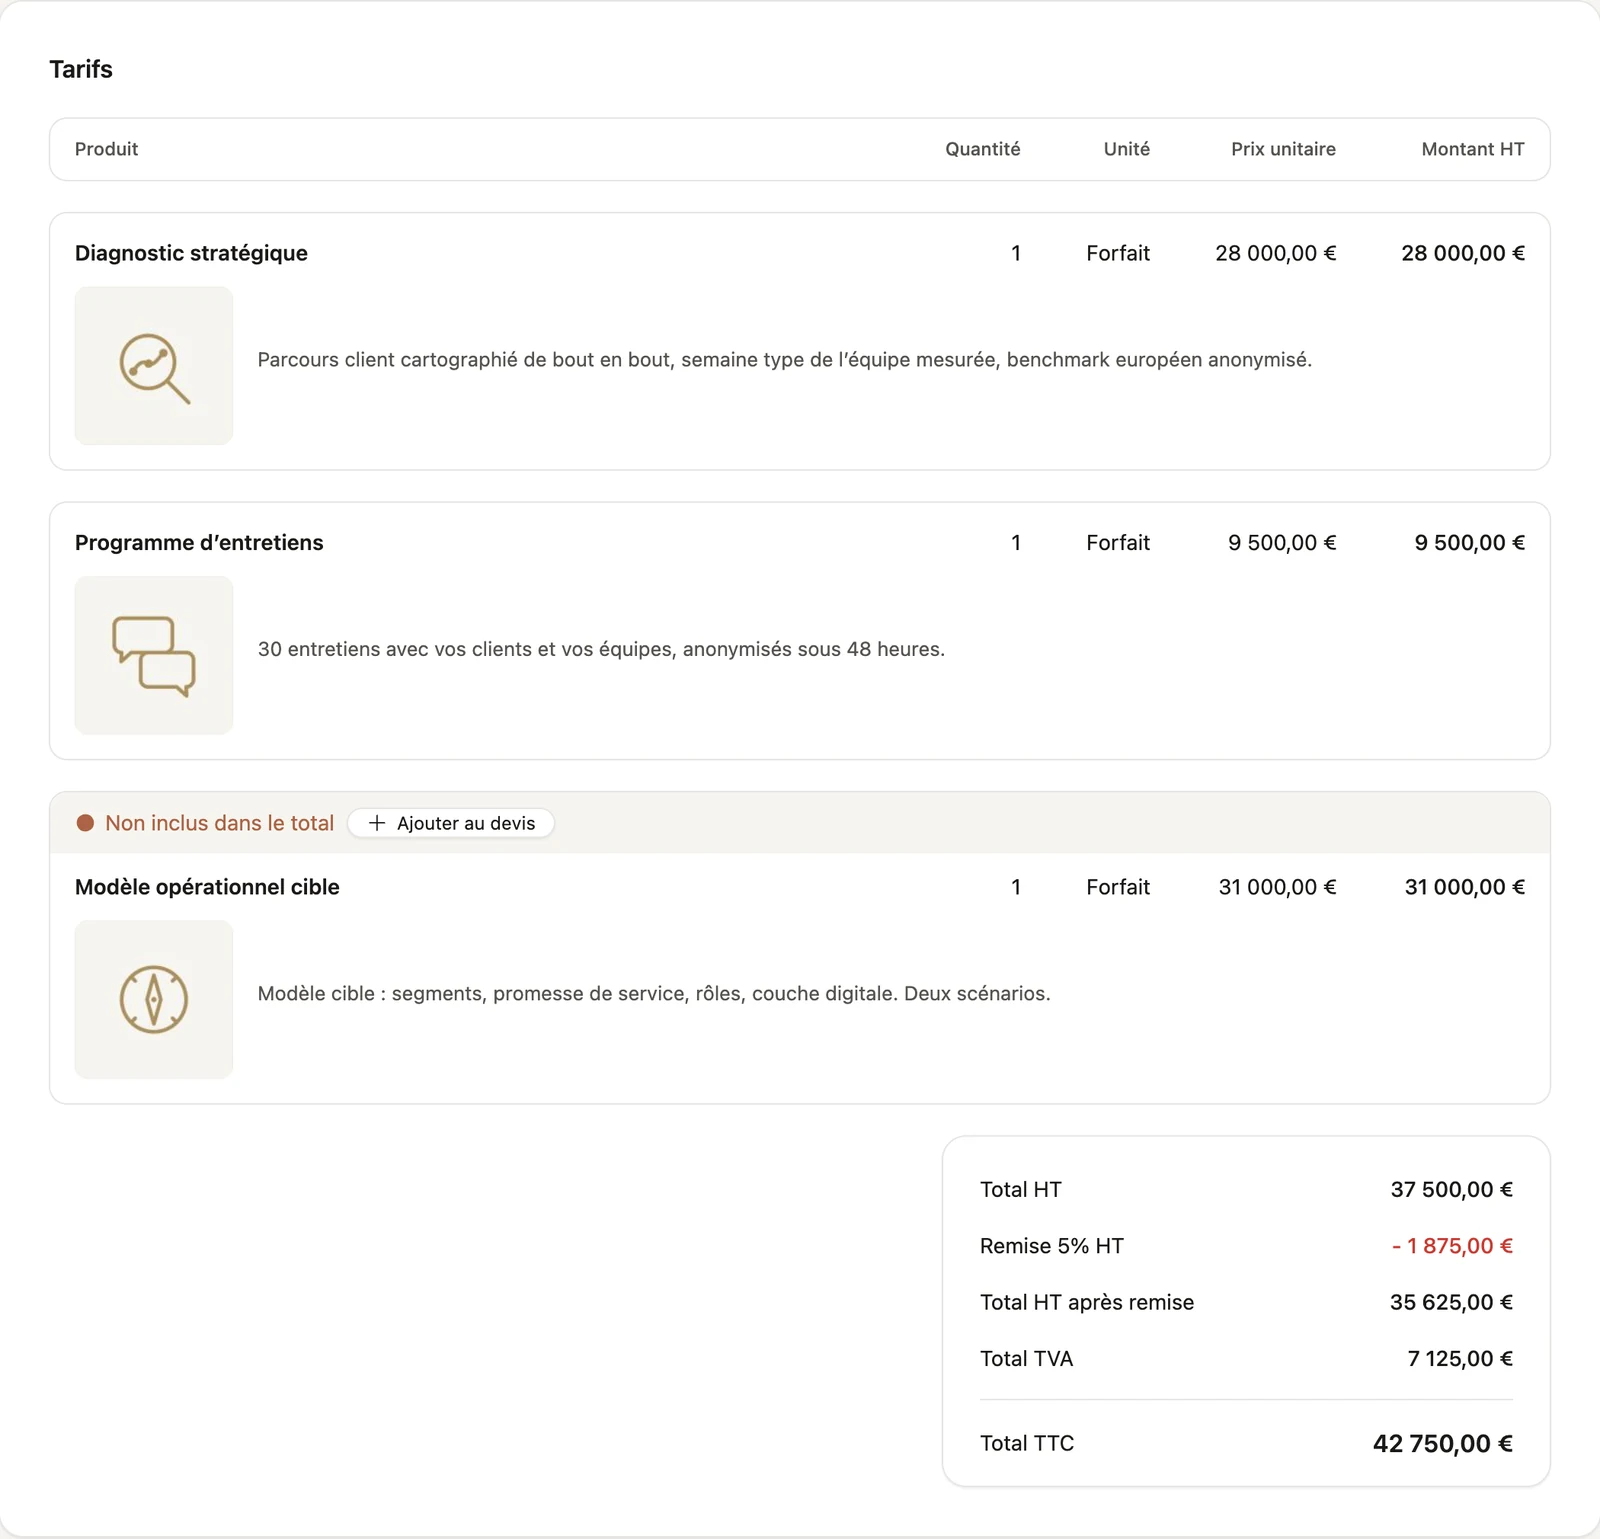Click the Modèle opérationnel cible compass icon

point(154,1000)
